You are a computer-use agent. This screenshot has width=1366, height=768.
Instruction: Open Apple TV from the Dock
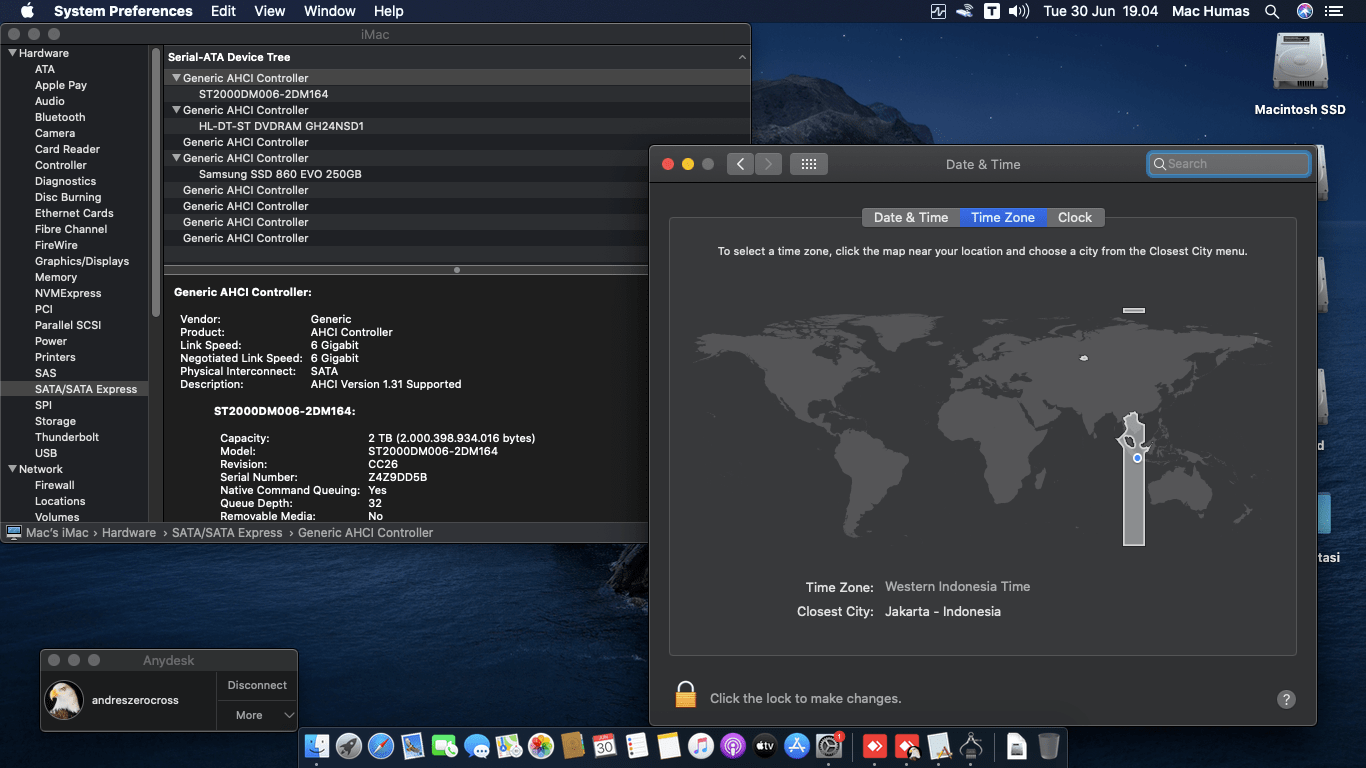[764, 745]
